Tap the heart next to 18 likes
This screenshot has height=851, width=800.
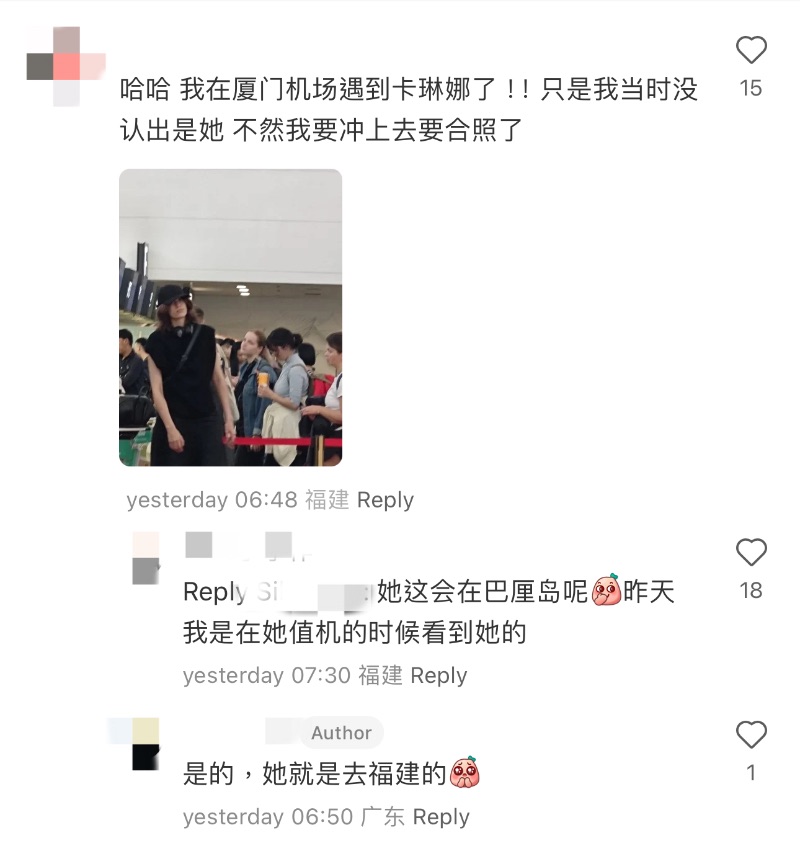[x=751, y=552]
